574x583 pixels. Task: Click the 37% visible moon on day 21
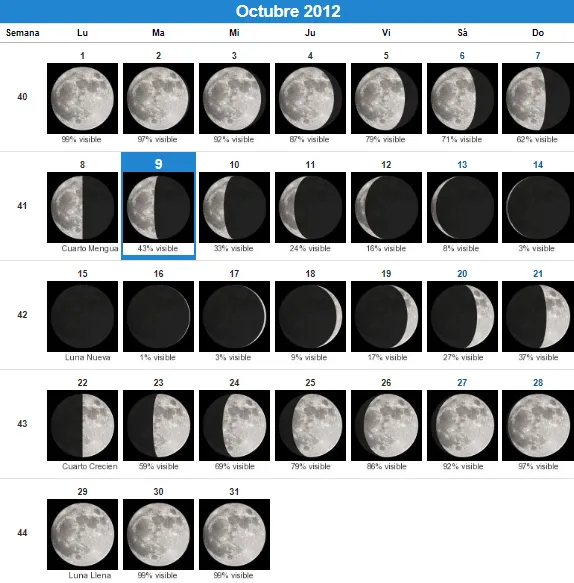point(538,316)
